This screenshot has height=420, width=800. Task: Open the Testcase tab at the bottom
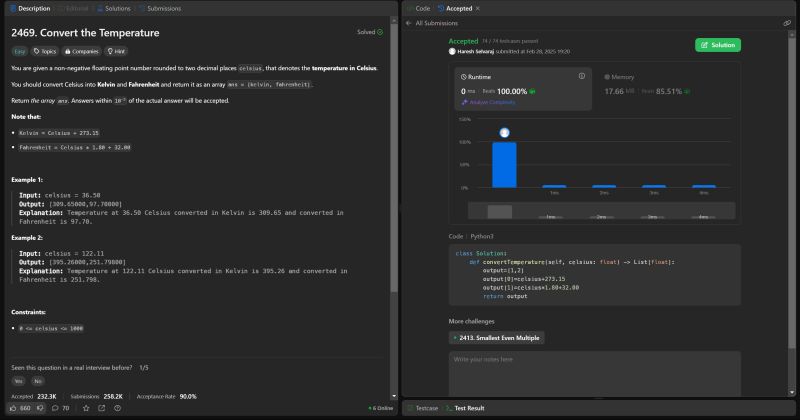[x=423, y=408]
